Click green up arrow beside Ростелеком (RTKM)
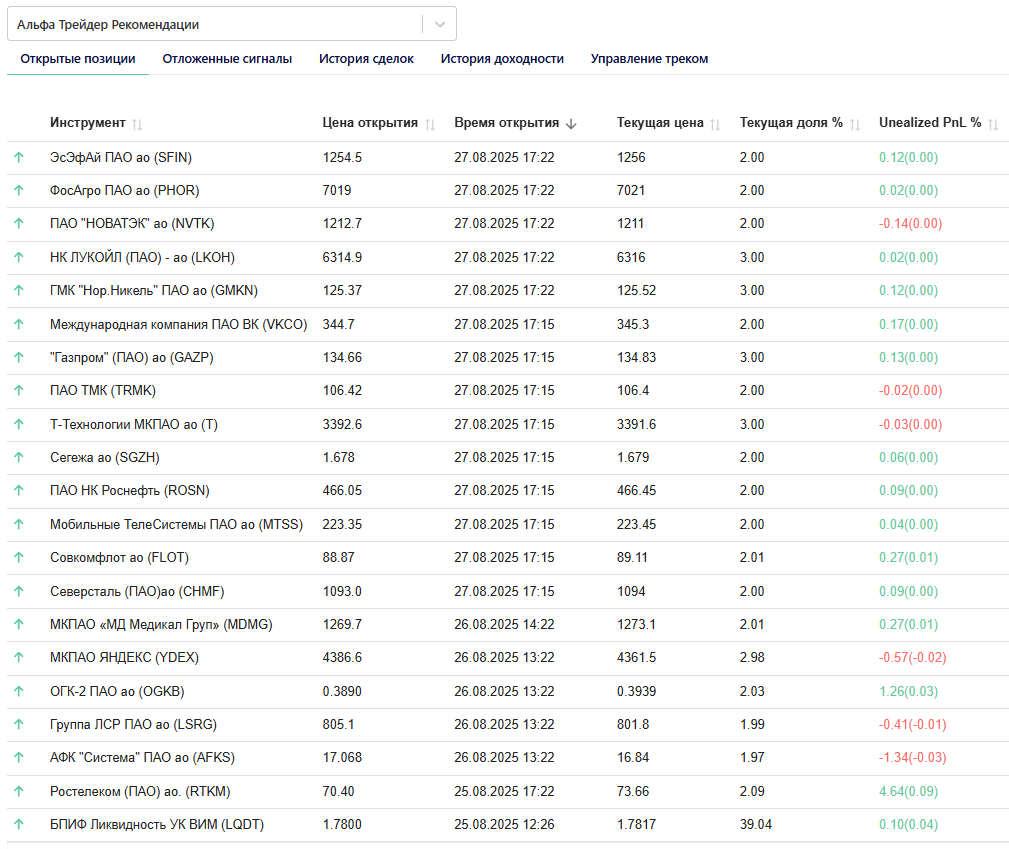 tap(18, 791)
